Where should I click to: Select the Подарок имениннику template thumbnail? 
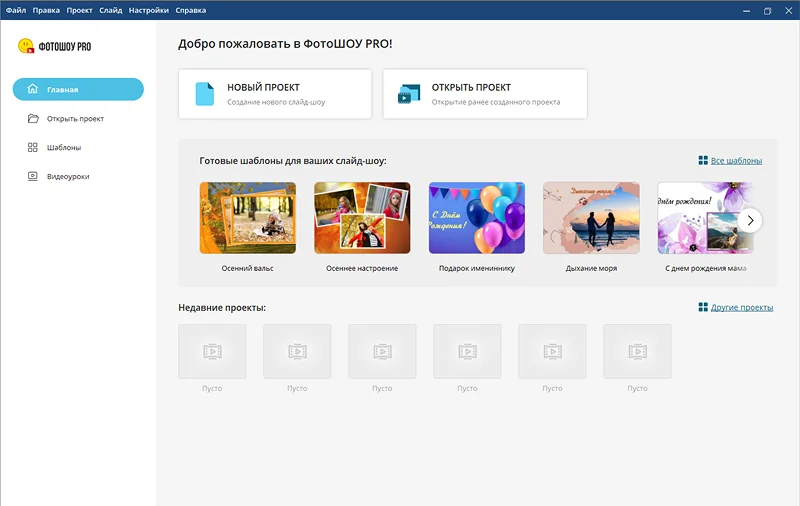(x=477, y=218)
